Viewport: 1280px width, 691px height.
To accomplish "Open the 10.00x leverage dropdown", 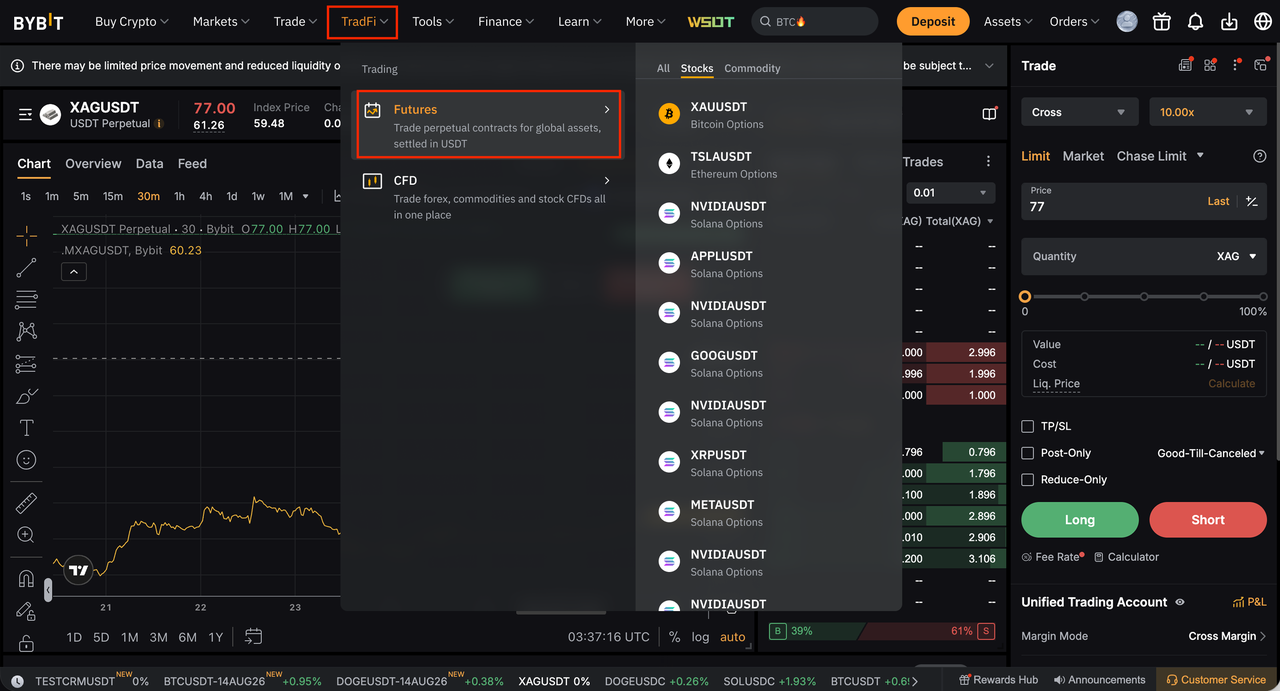I will pyautogui.click(x=1207, y=112).
